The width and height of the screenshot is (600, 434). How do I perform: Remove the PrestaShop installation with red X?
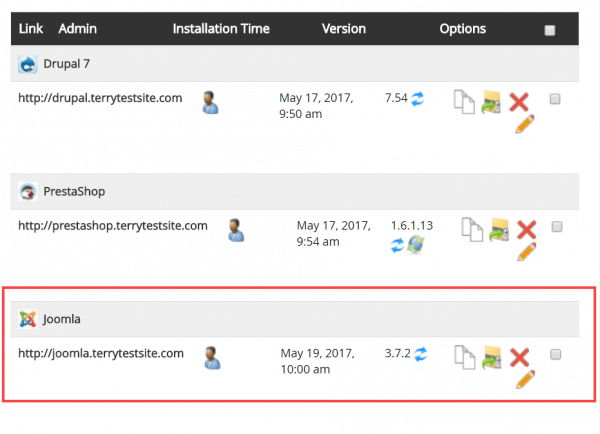click(x=527, y=230)
